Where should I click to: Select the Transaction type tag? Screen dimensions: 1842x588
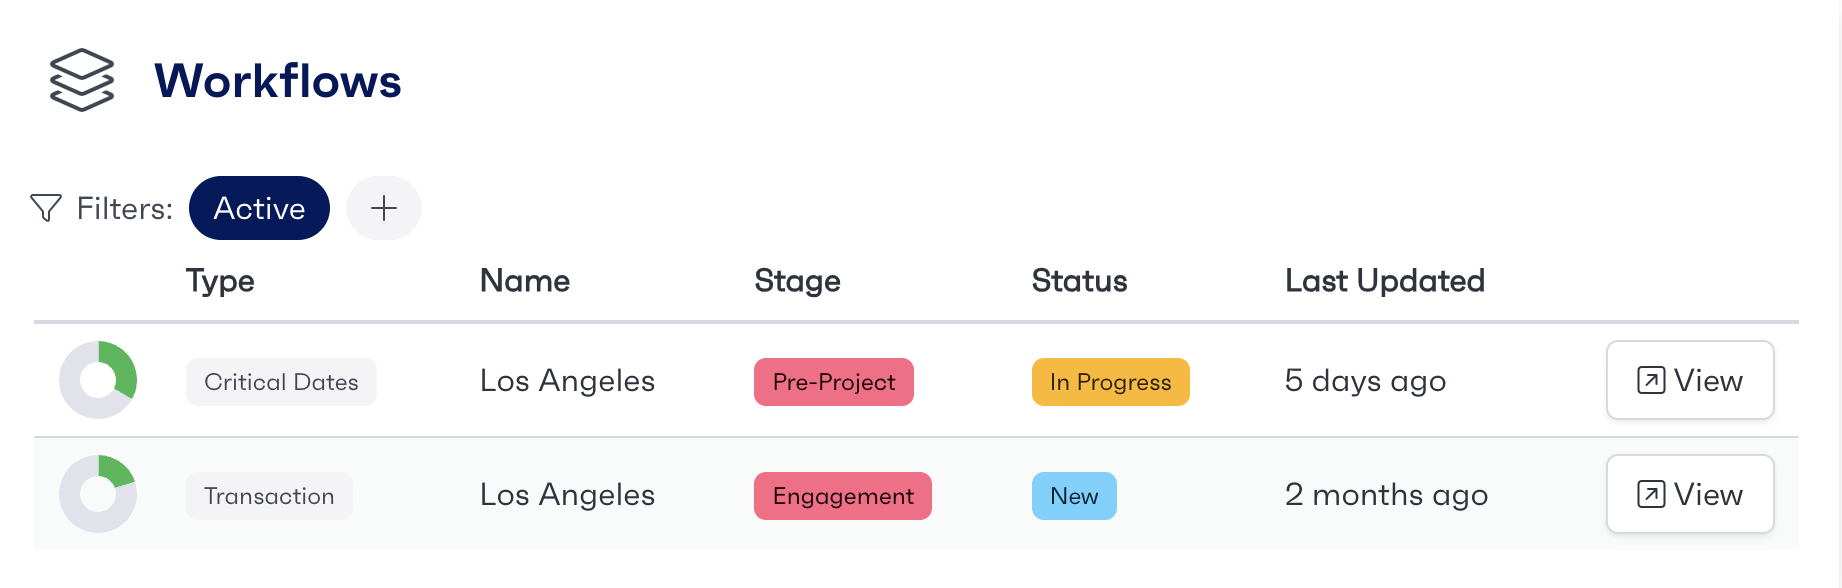click(269, 496)
